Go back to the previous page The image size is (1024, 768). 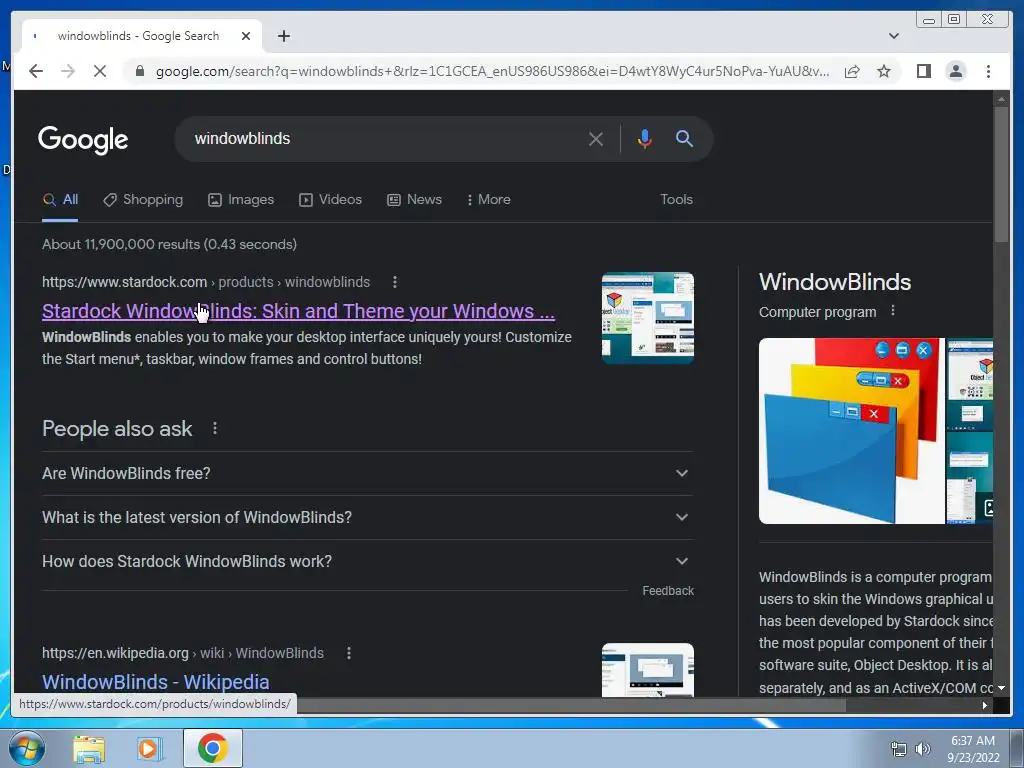[x=36, y=71]
